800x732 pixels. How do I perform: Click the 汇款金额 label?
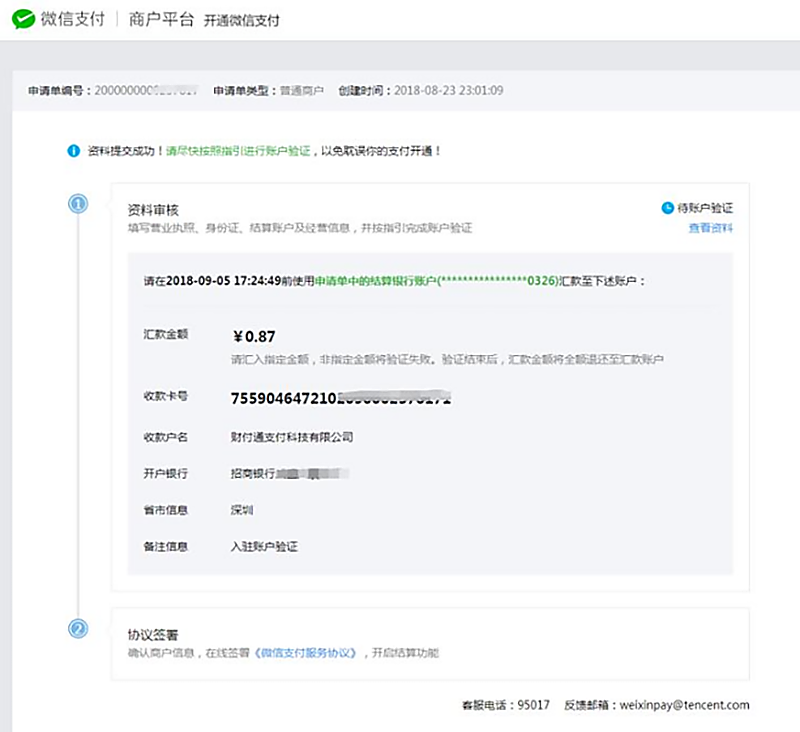(166, 334)
